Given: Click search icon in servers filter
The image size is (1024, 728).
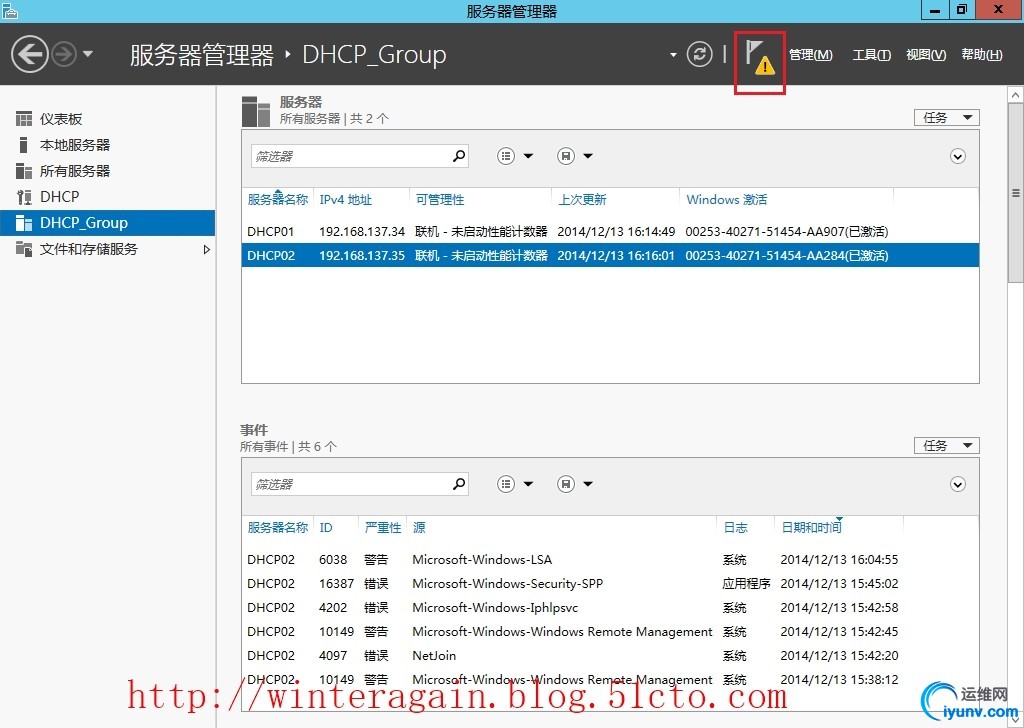Looking at the screenshot, I should (460, 156).
